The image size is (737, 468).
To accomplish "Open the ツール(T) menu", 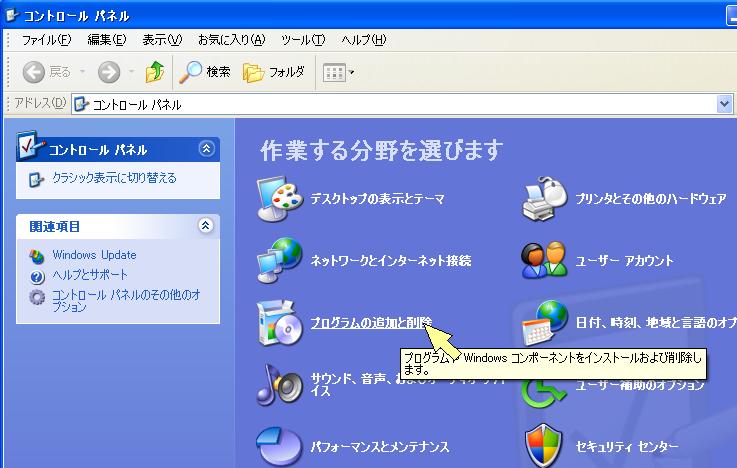I will click(303, 40).
